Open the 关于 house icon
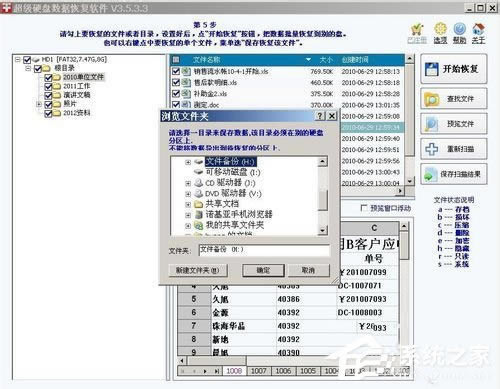The height and width of the screenshot is (389, 500). [x=478, y=29]
